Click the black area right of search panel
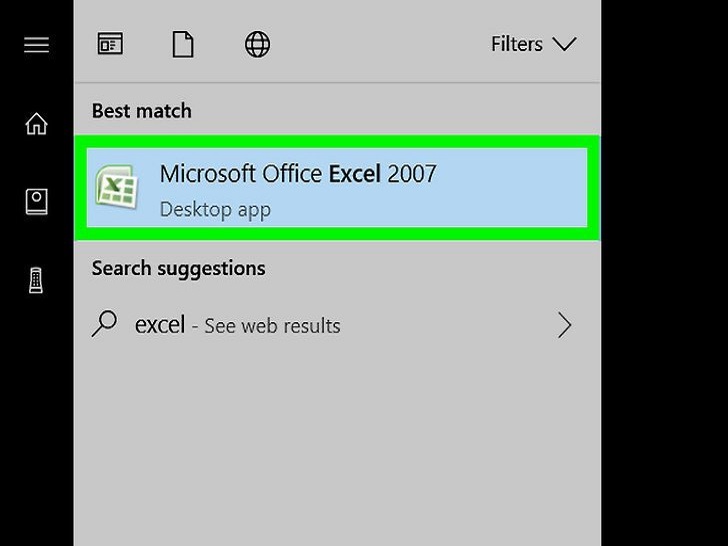 coord(664,273)
